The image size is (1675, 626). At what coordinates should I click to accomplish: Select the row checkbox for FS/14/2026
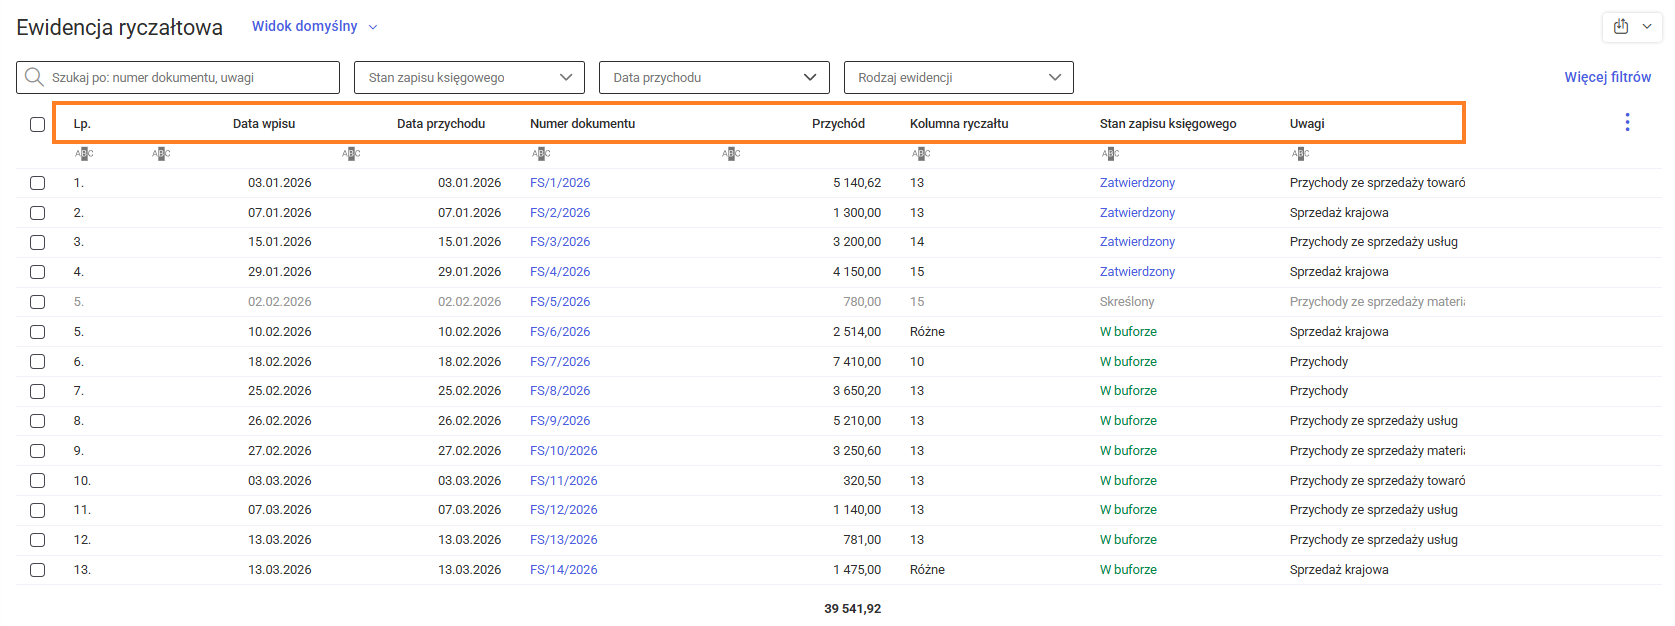coord(37,570)
